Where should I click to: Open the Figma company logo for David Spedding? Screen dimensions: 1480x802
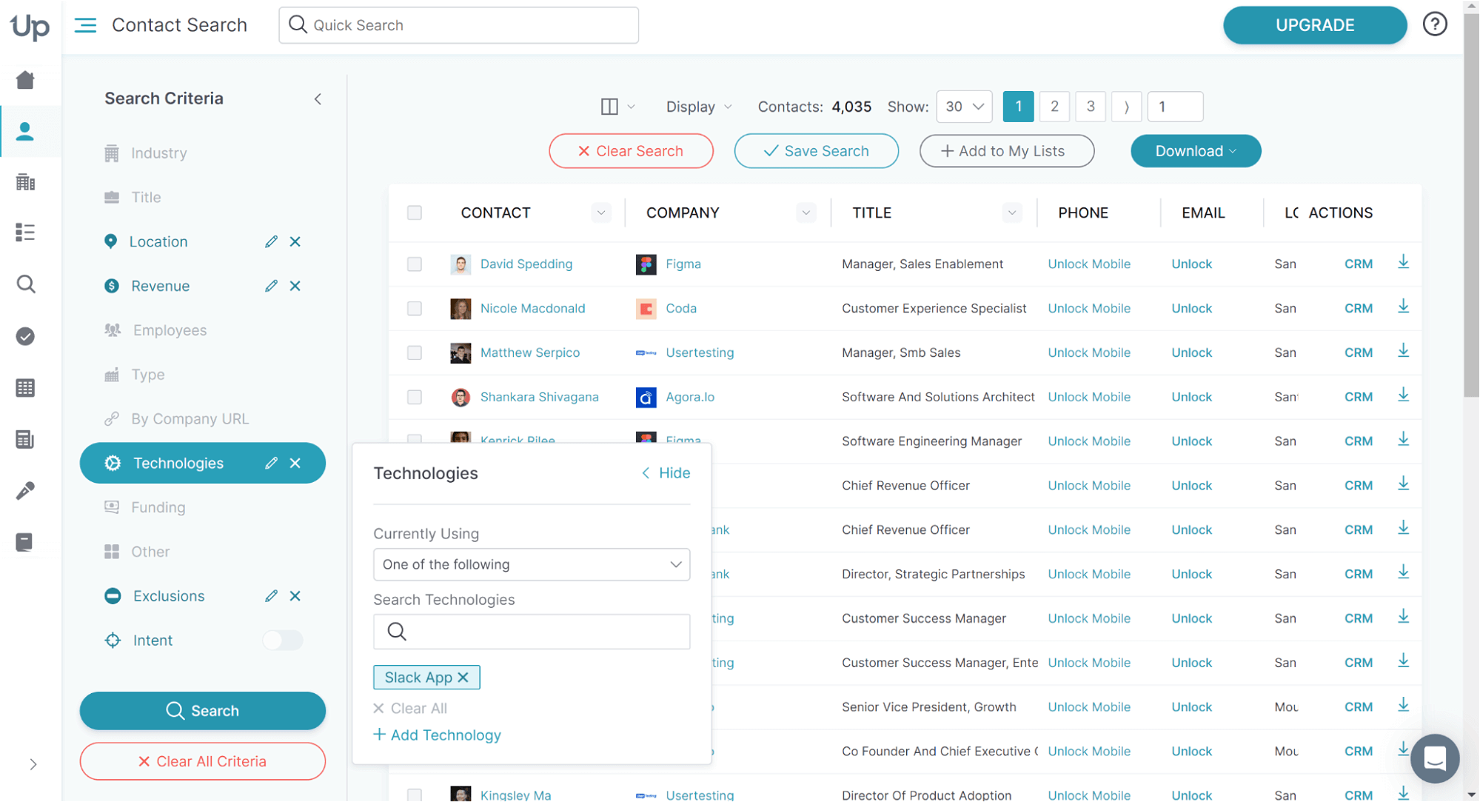[x=646, y=264]
